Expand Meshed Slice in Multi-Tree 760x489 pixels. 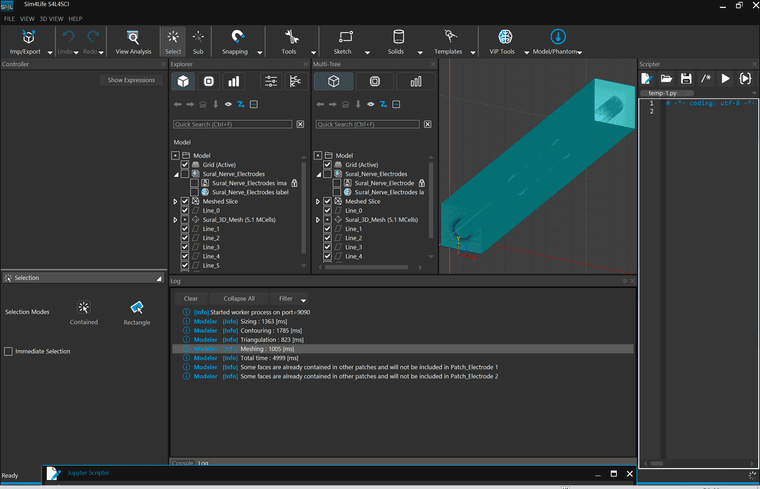318,201
